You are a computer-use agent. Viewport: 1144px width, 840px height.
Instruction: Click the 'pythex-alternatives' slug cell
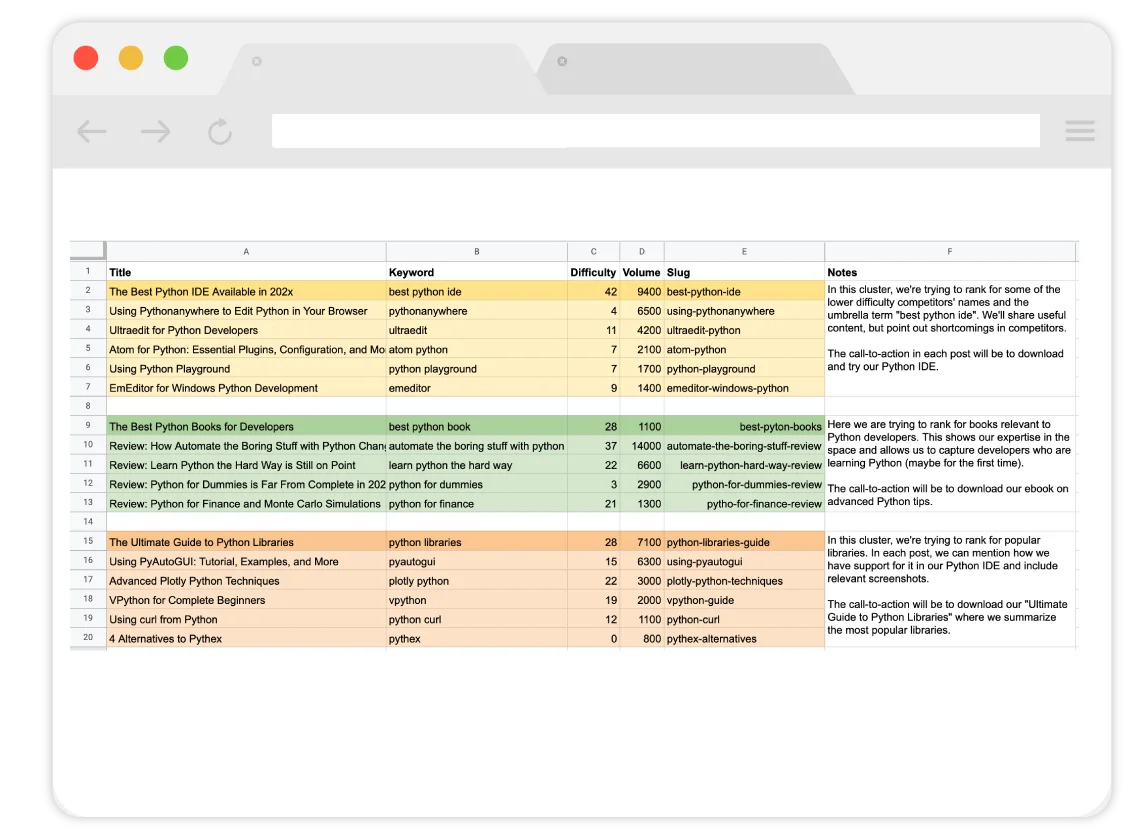(744, 639)
